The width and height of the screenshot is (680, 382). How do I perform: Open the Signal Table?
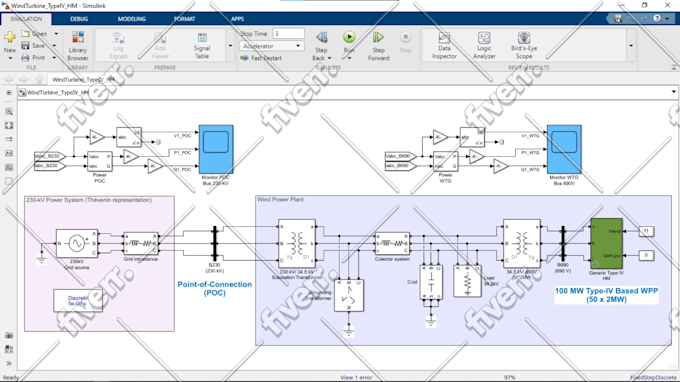point(202,46)
